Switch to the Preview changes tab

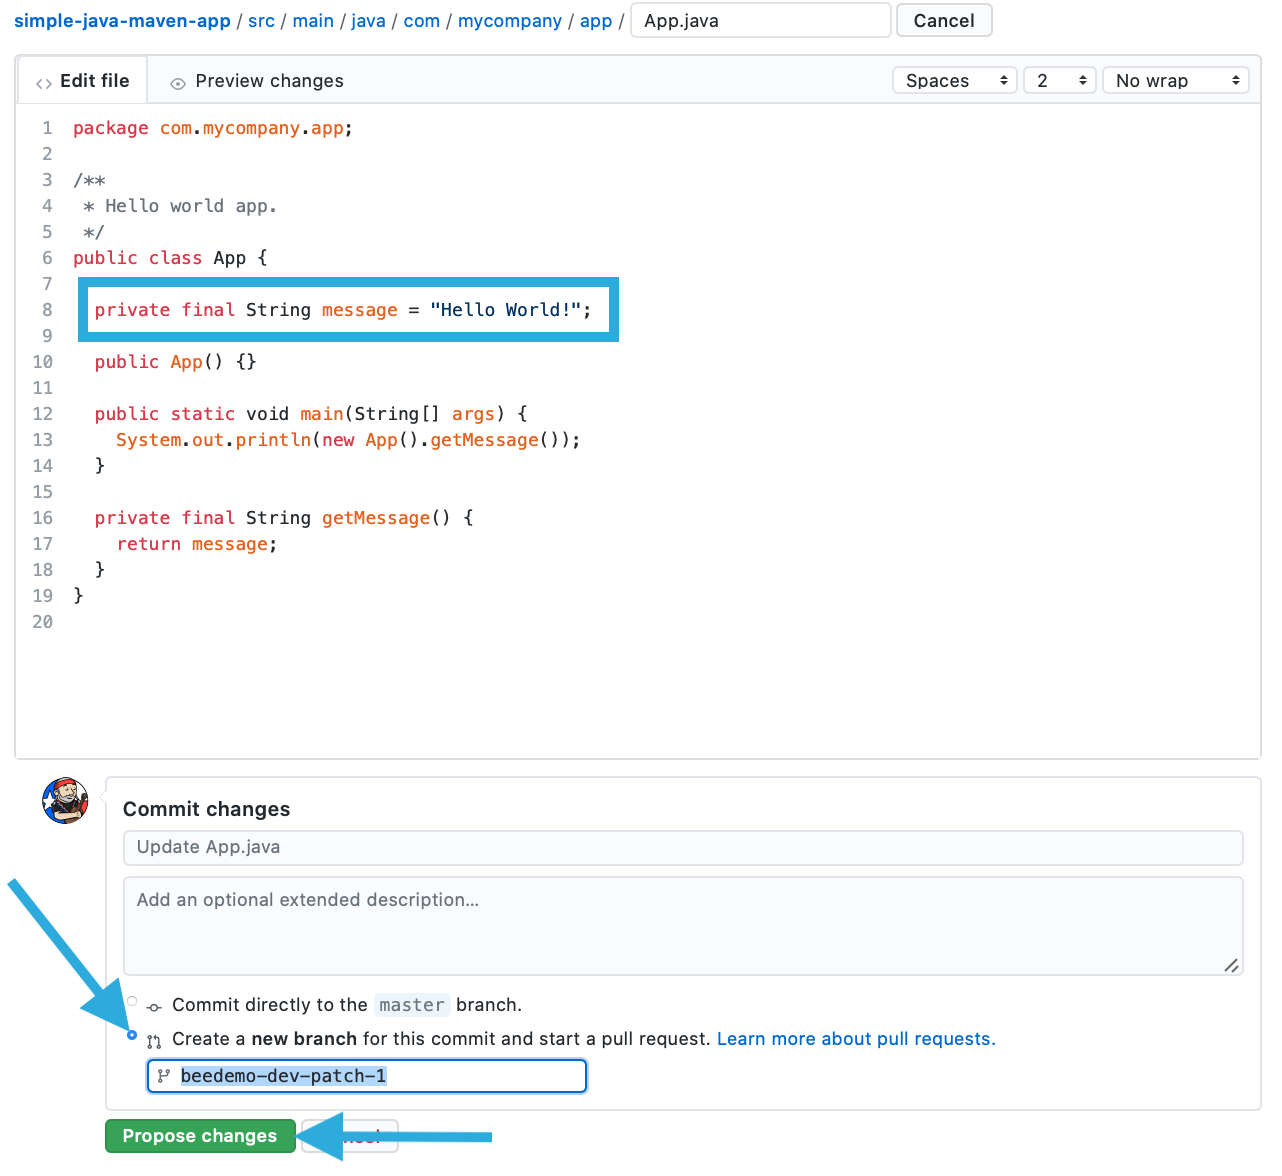257,81
